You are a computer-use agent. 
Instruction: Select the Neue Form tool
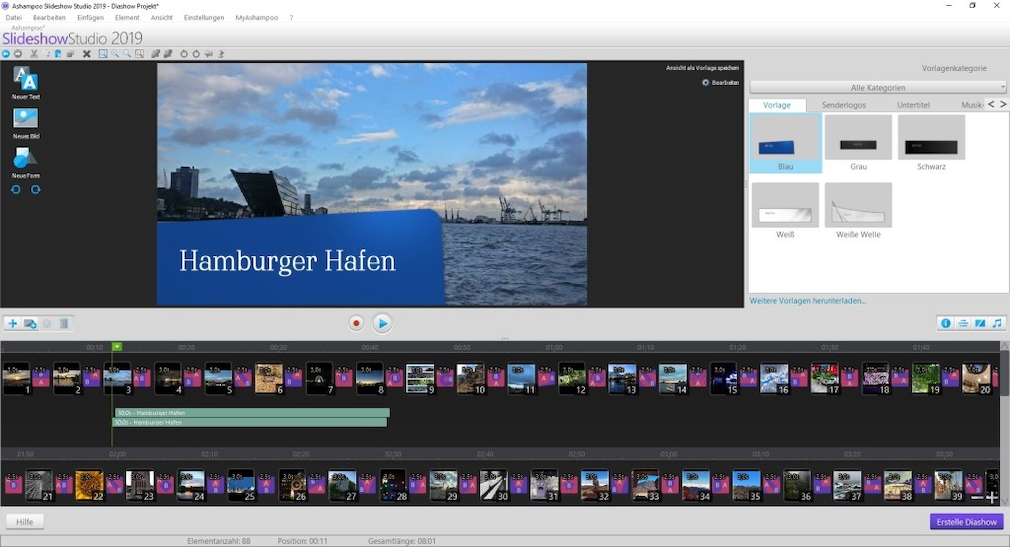coord(26,162)
